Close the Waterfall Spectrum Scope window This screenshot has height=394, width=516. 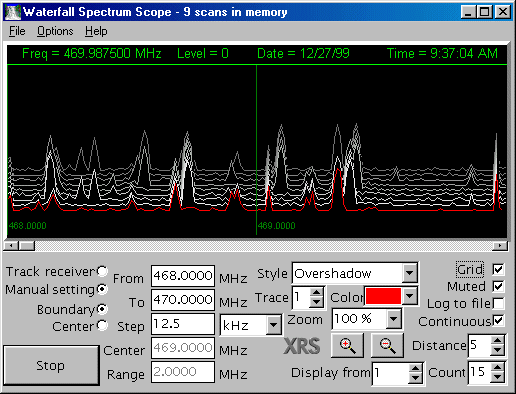coord(502,12)
